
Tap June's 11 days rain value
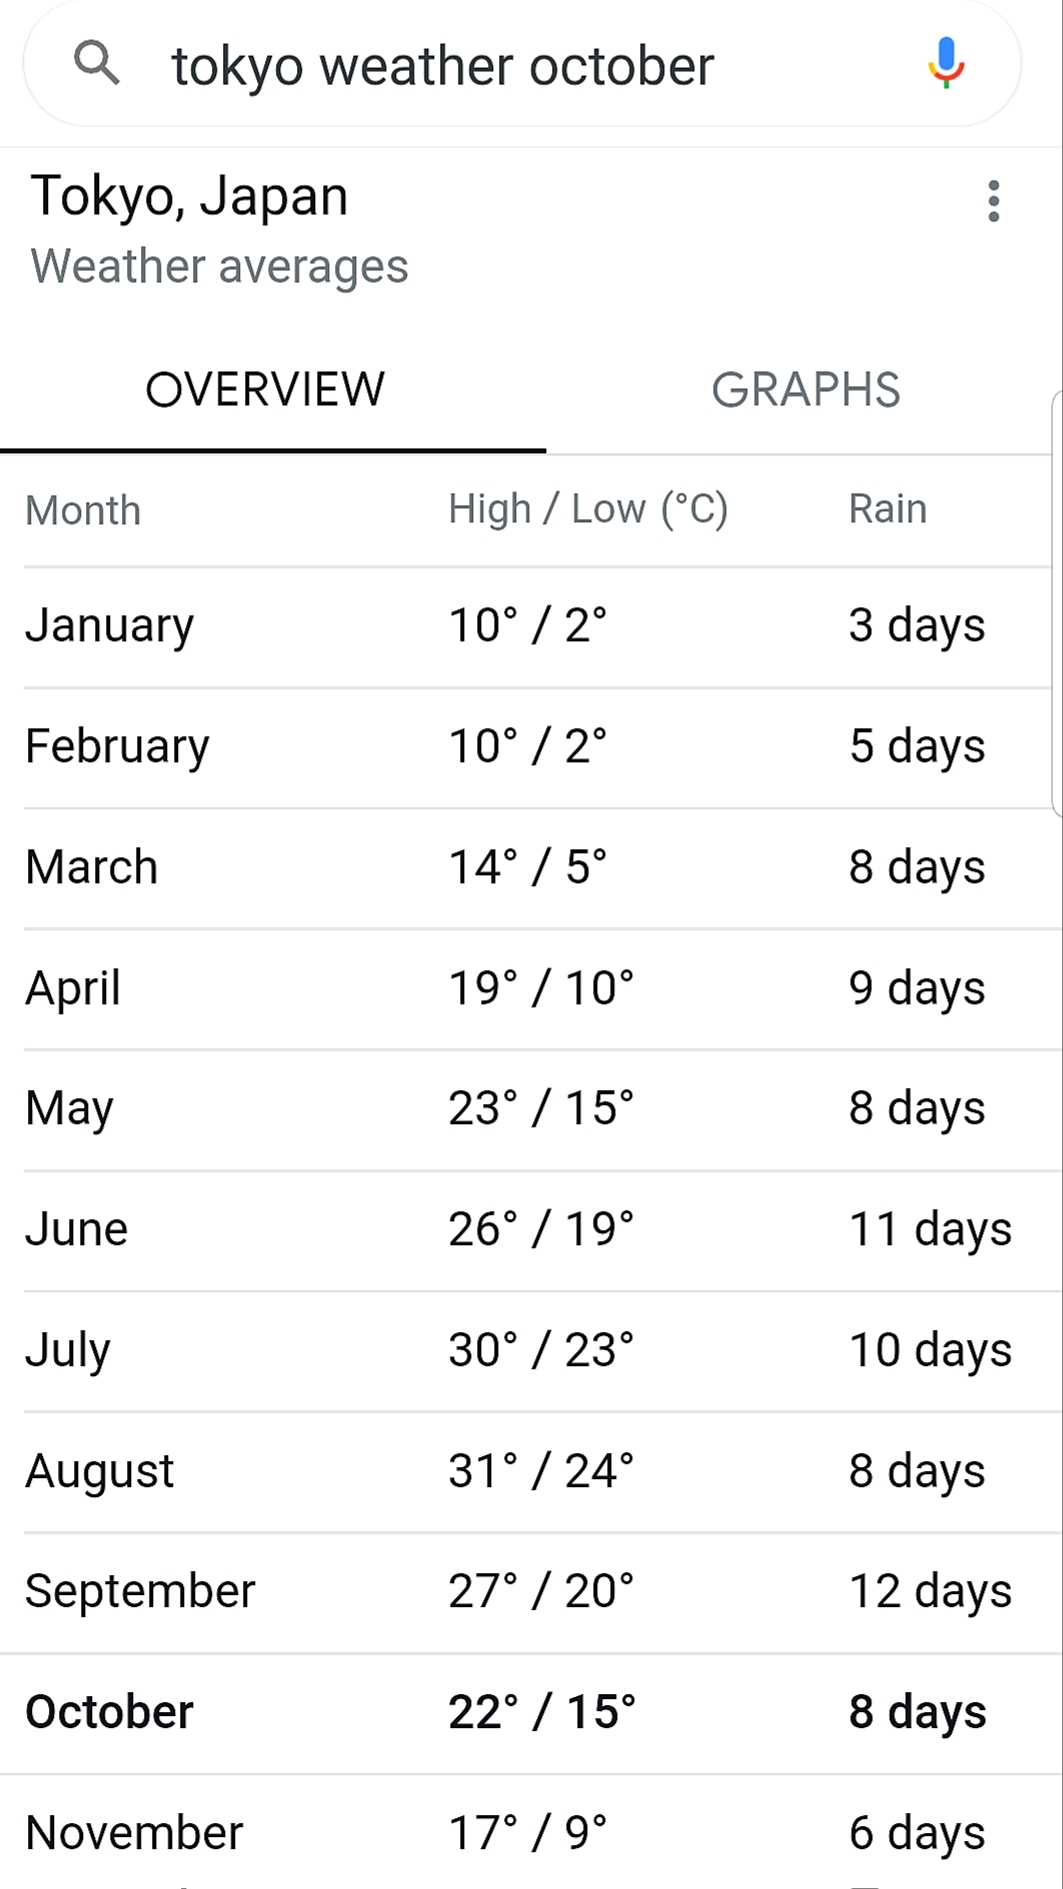coord(930,1229)
